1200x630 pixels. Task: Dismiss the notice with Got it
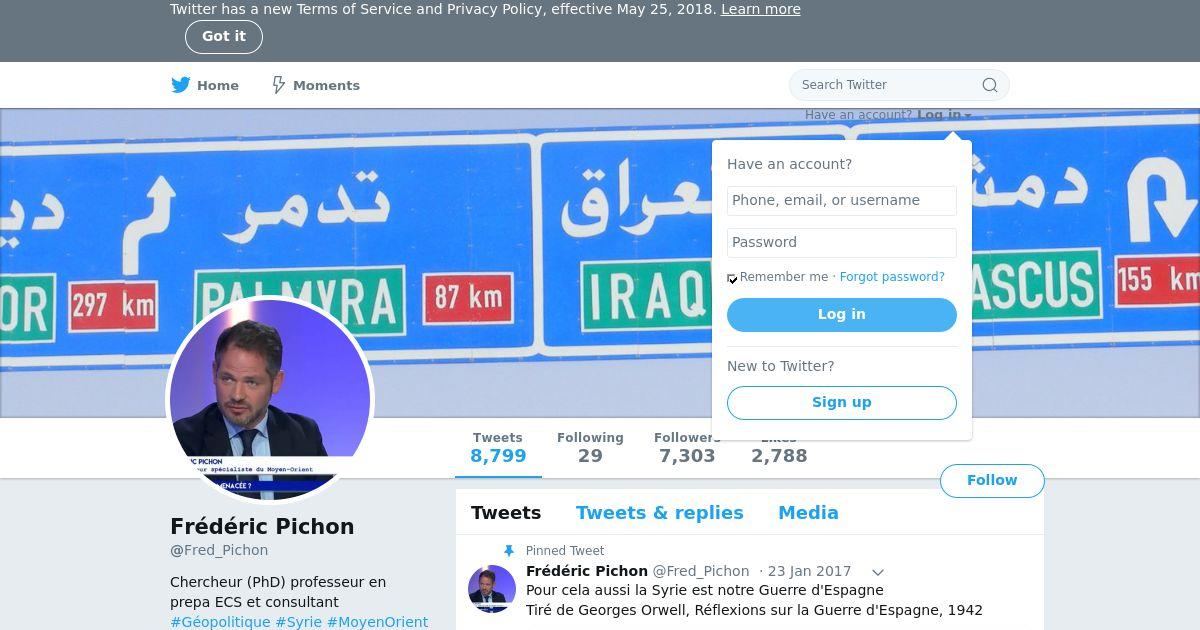click(x=224, y=36)
